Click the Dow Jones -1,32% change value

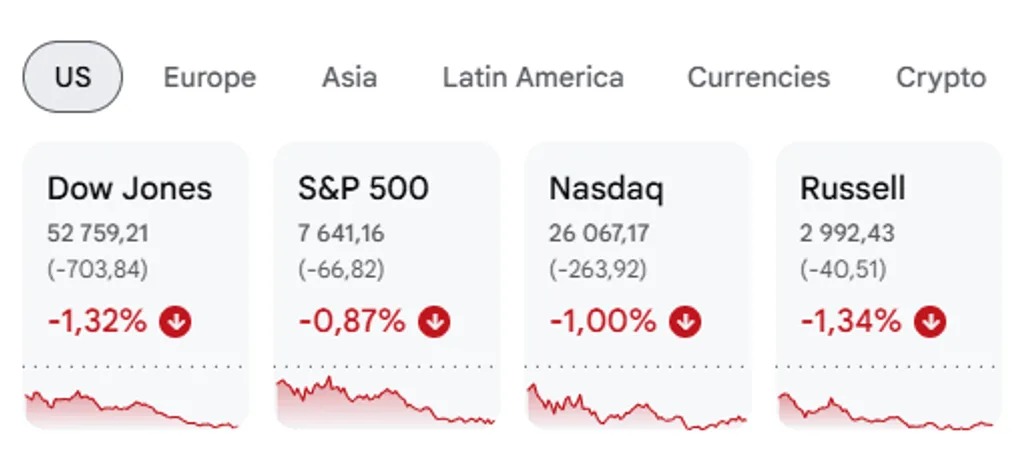(97, 321)
